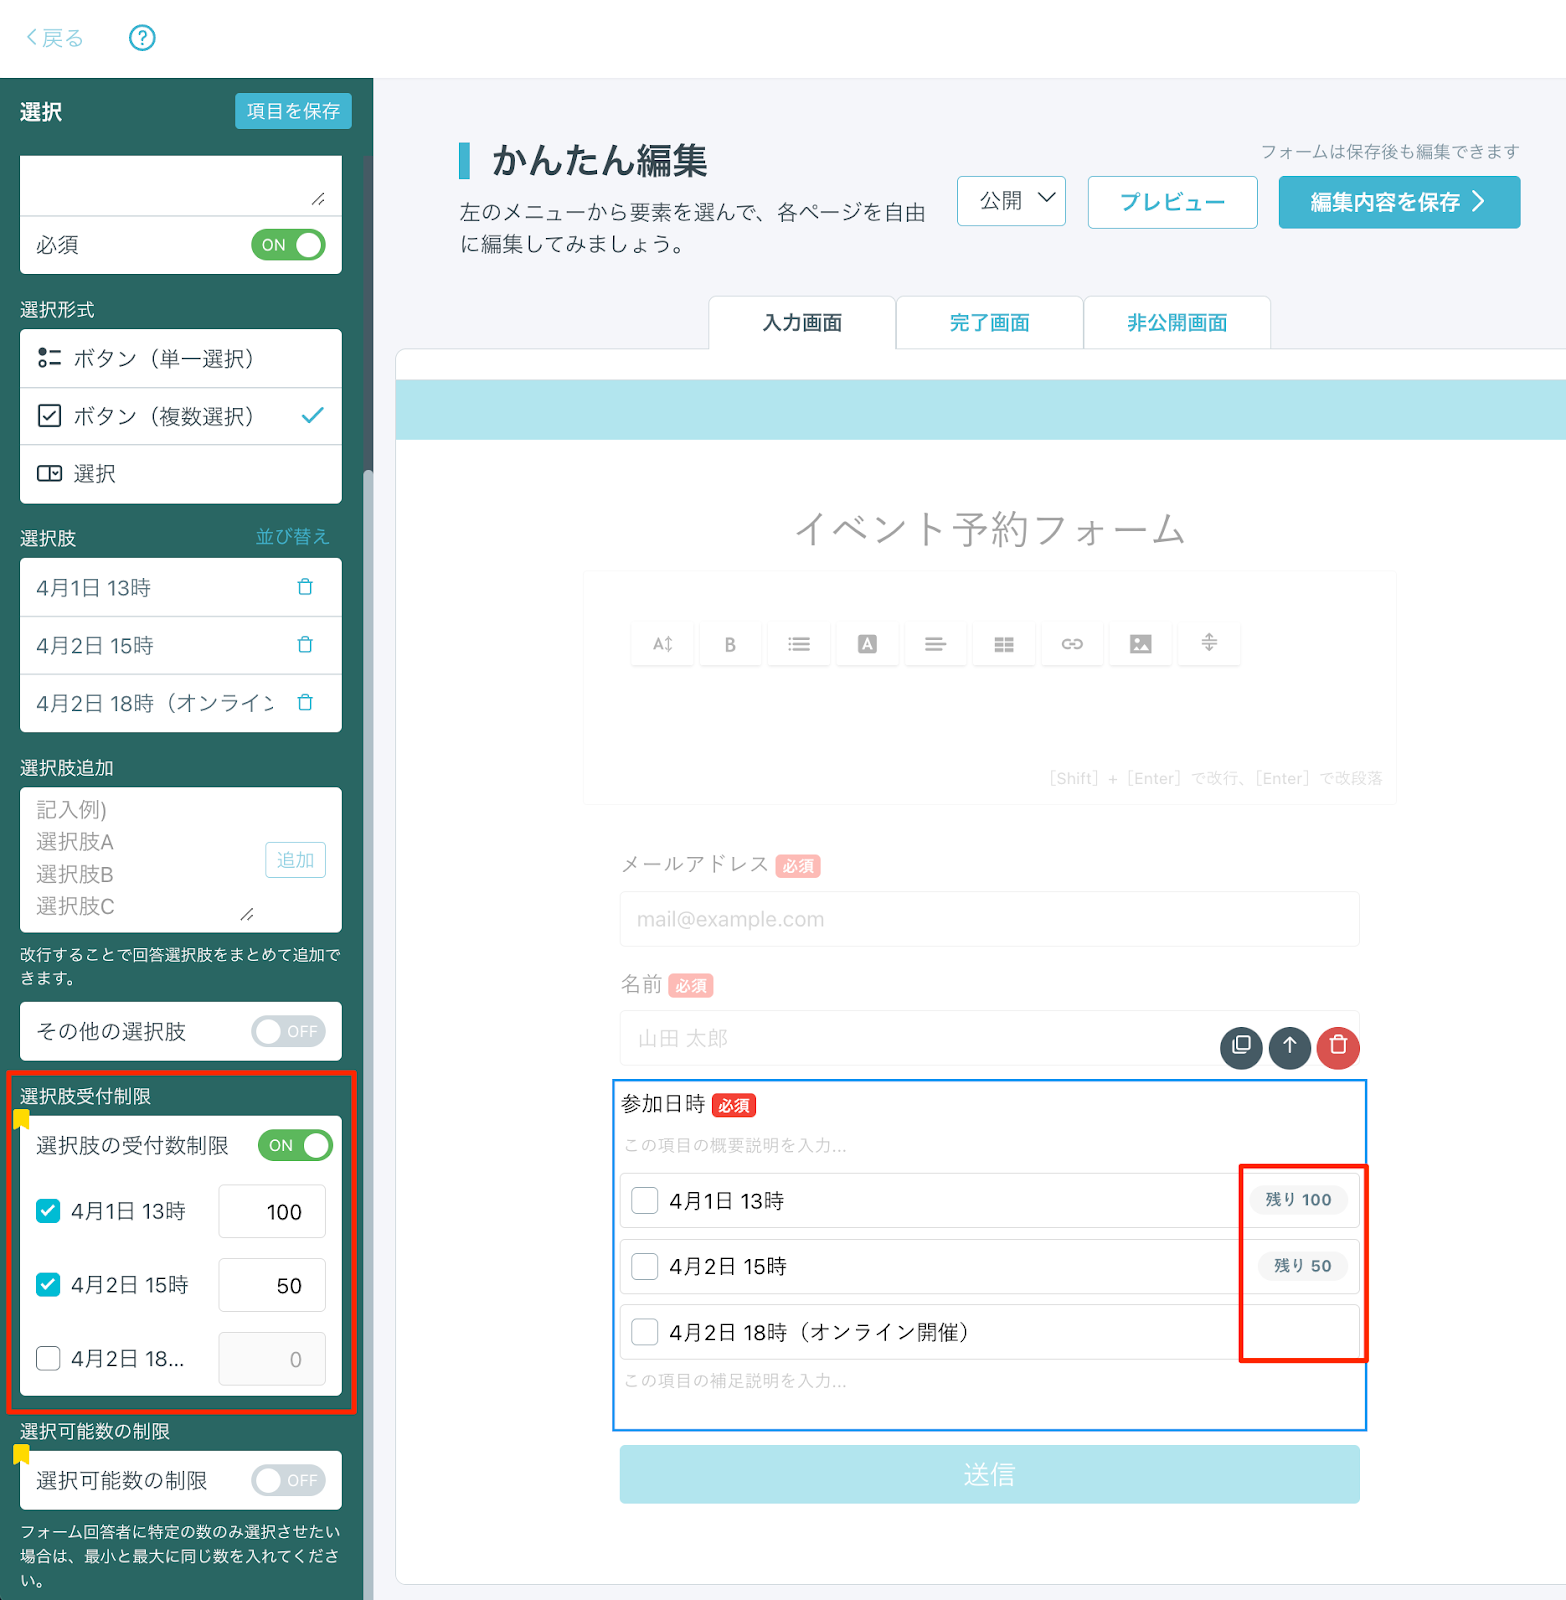1566x1600 pixels.
Task: Edit the limit value 50 field
Action: coord(272,1285)
